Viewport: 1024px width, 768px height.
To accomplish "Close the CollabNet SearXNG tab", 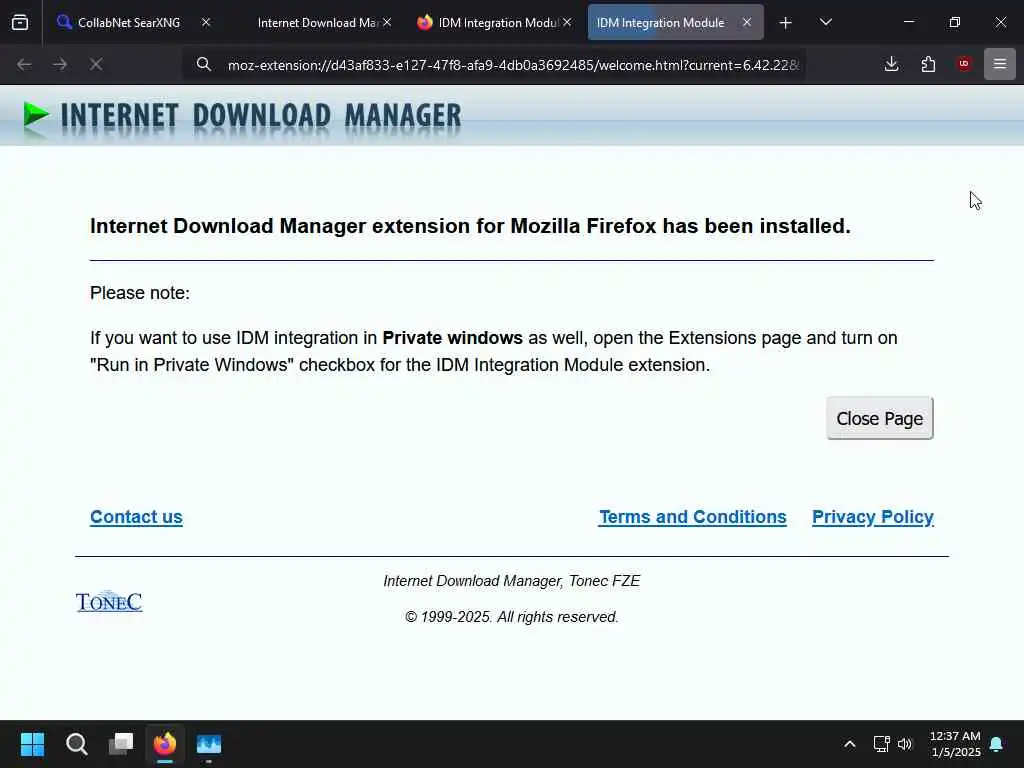I will pos(206,22).
